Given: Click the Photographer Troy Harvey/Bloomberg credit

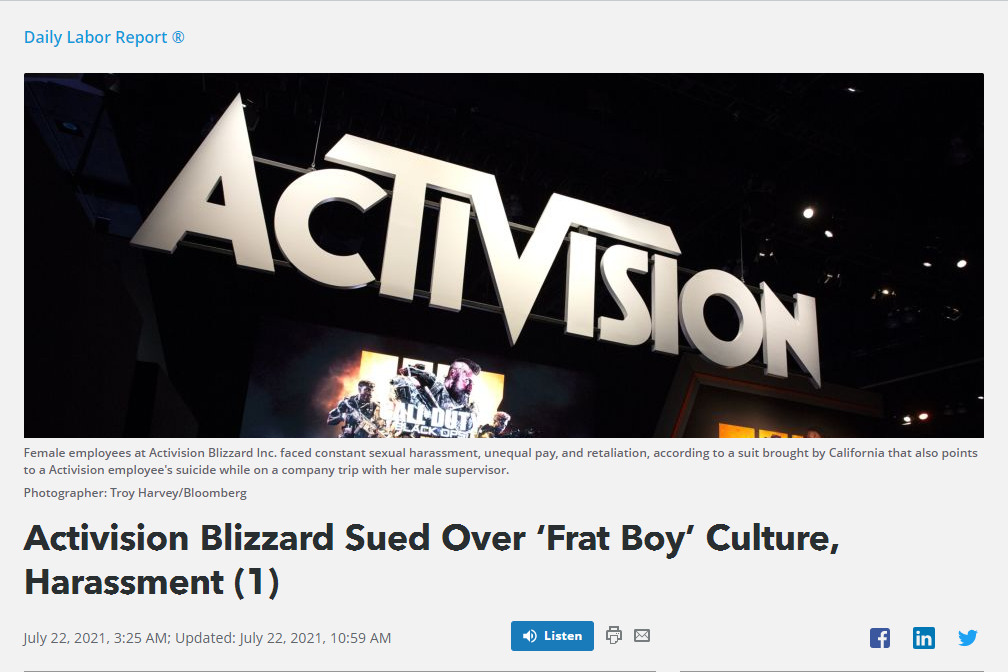Looking at the screenshot, I should point(135,493).
